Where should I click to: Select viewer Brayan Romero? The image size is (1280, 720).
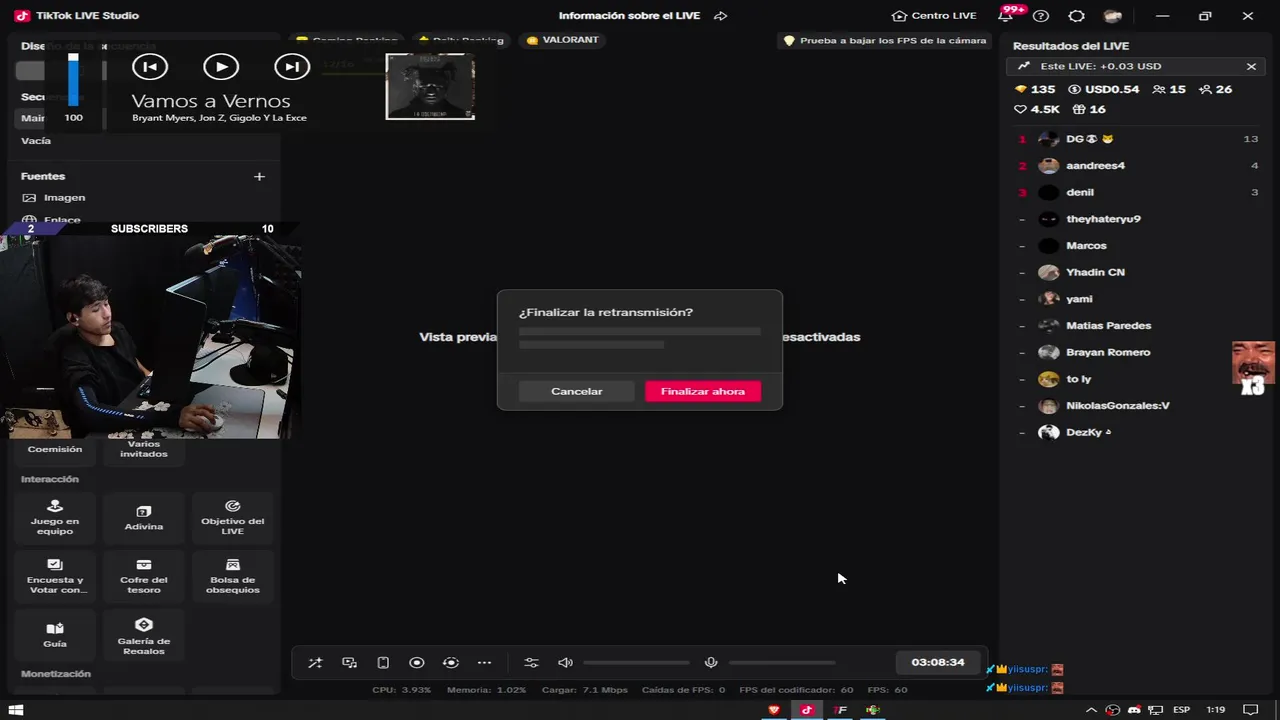click(1138, 352)
